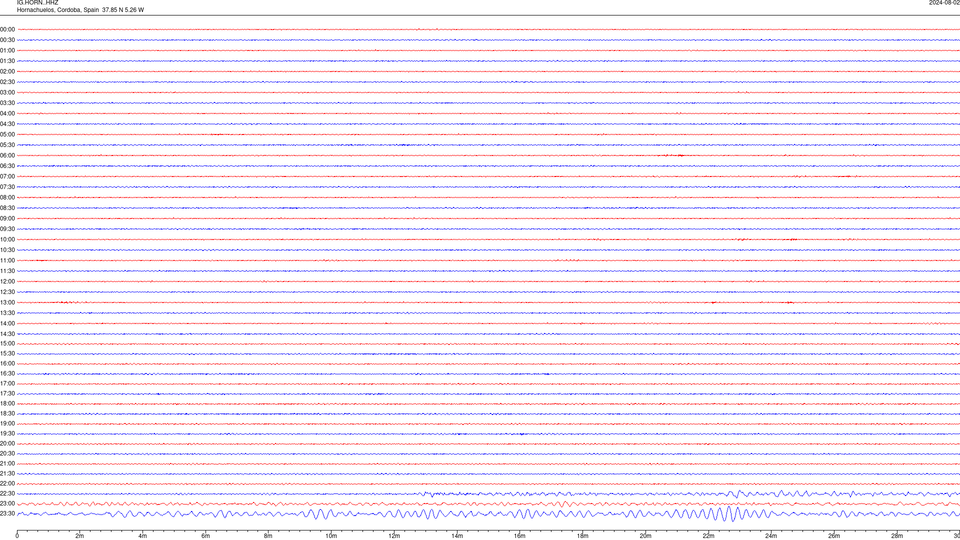The image size is (960, 540).
Task: Click the "09:30" time row label
Action: point(7,229)
